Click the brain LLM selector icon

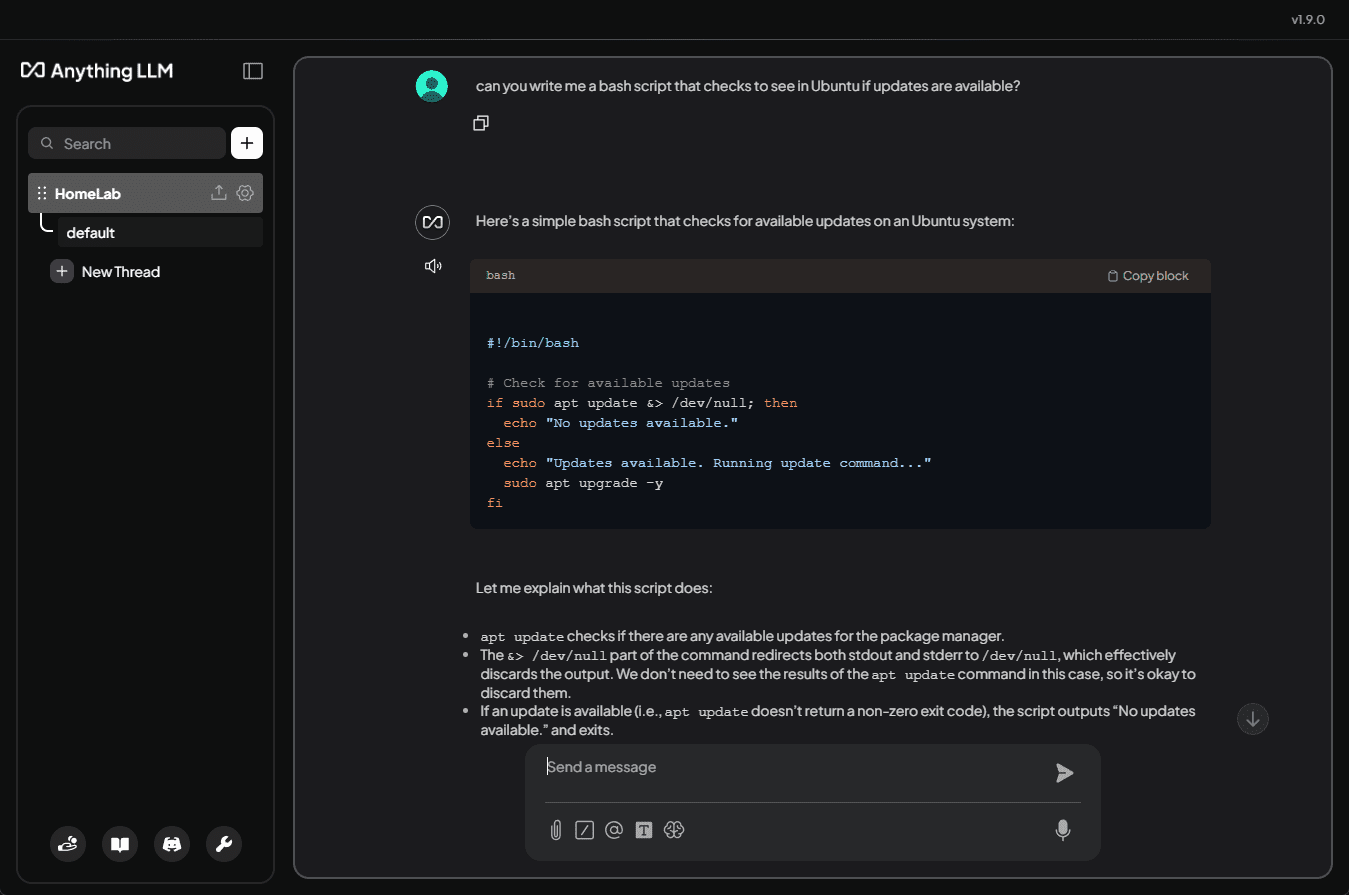click(x=674, y=830)
